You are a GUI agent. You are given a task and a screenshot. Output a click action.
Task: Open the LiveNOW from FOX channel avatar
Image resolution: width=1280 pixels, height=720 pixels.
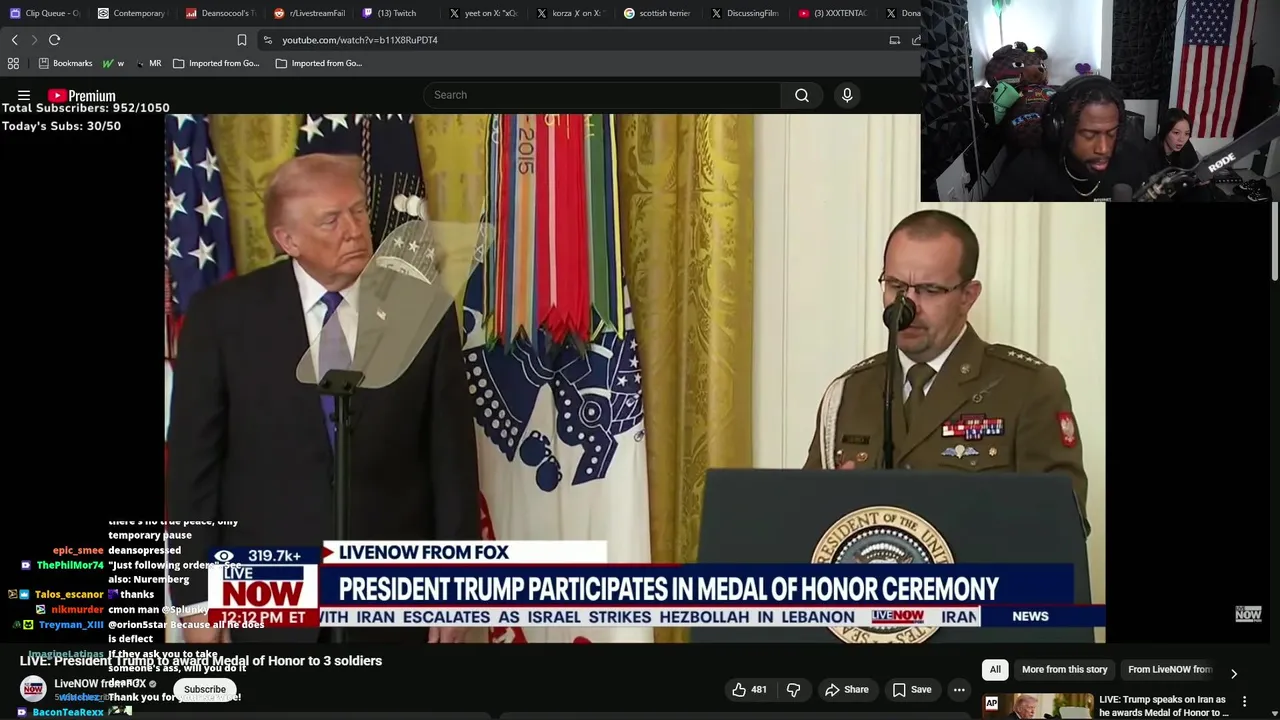click(x=34, y=689)
